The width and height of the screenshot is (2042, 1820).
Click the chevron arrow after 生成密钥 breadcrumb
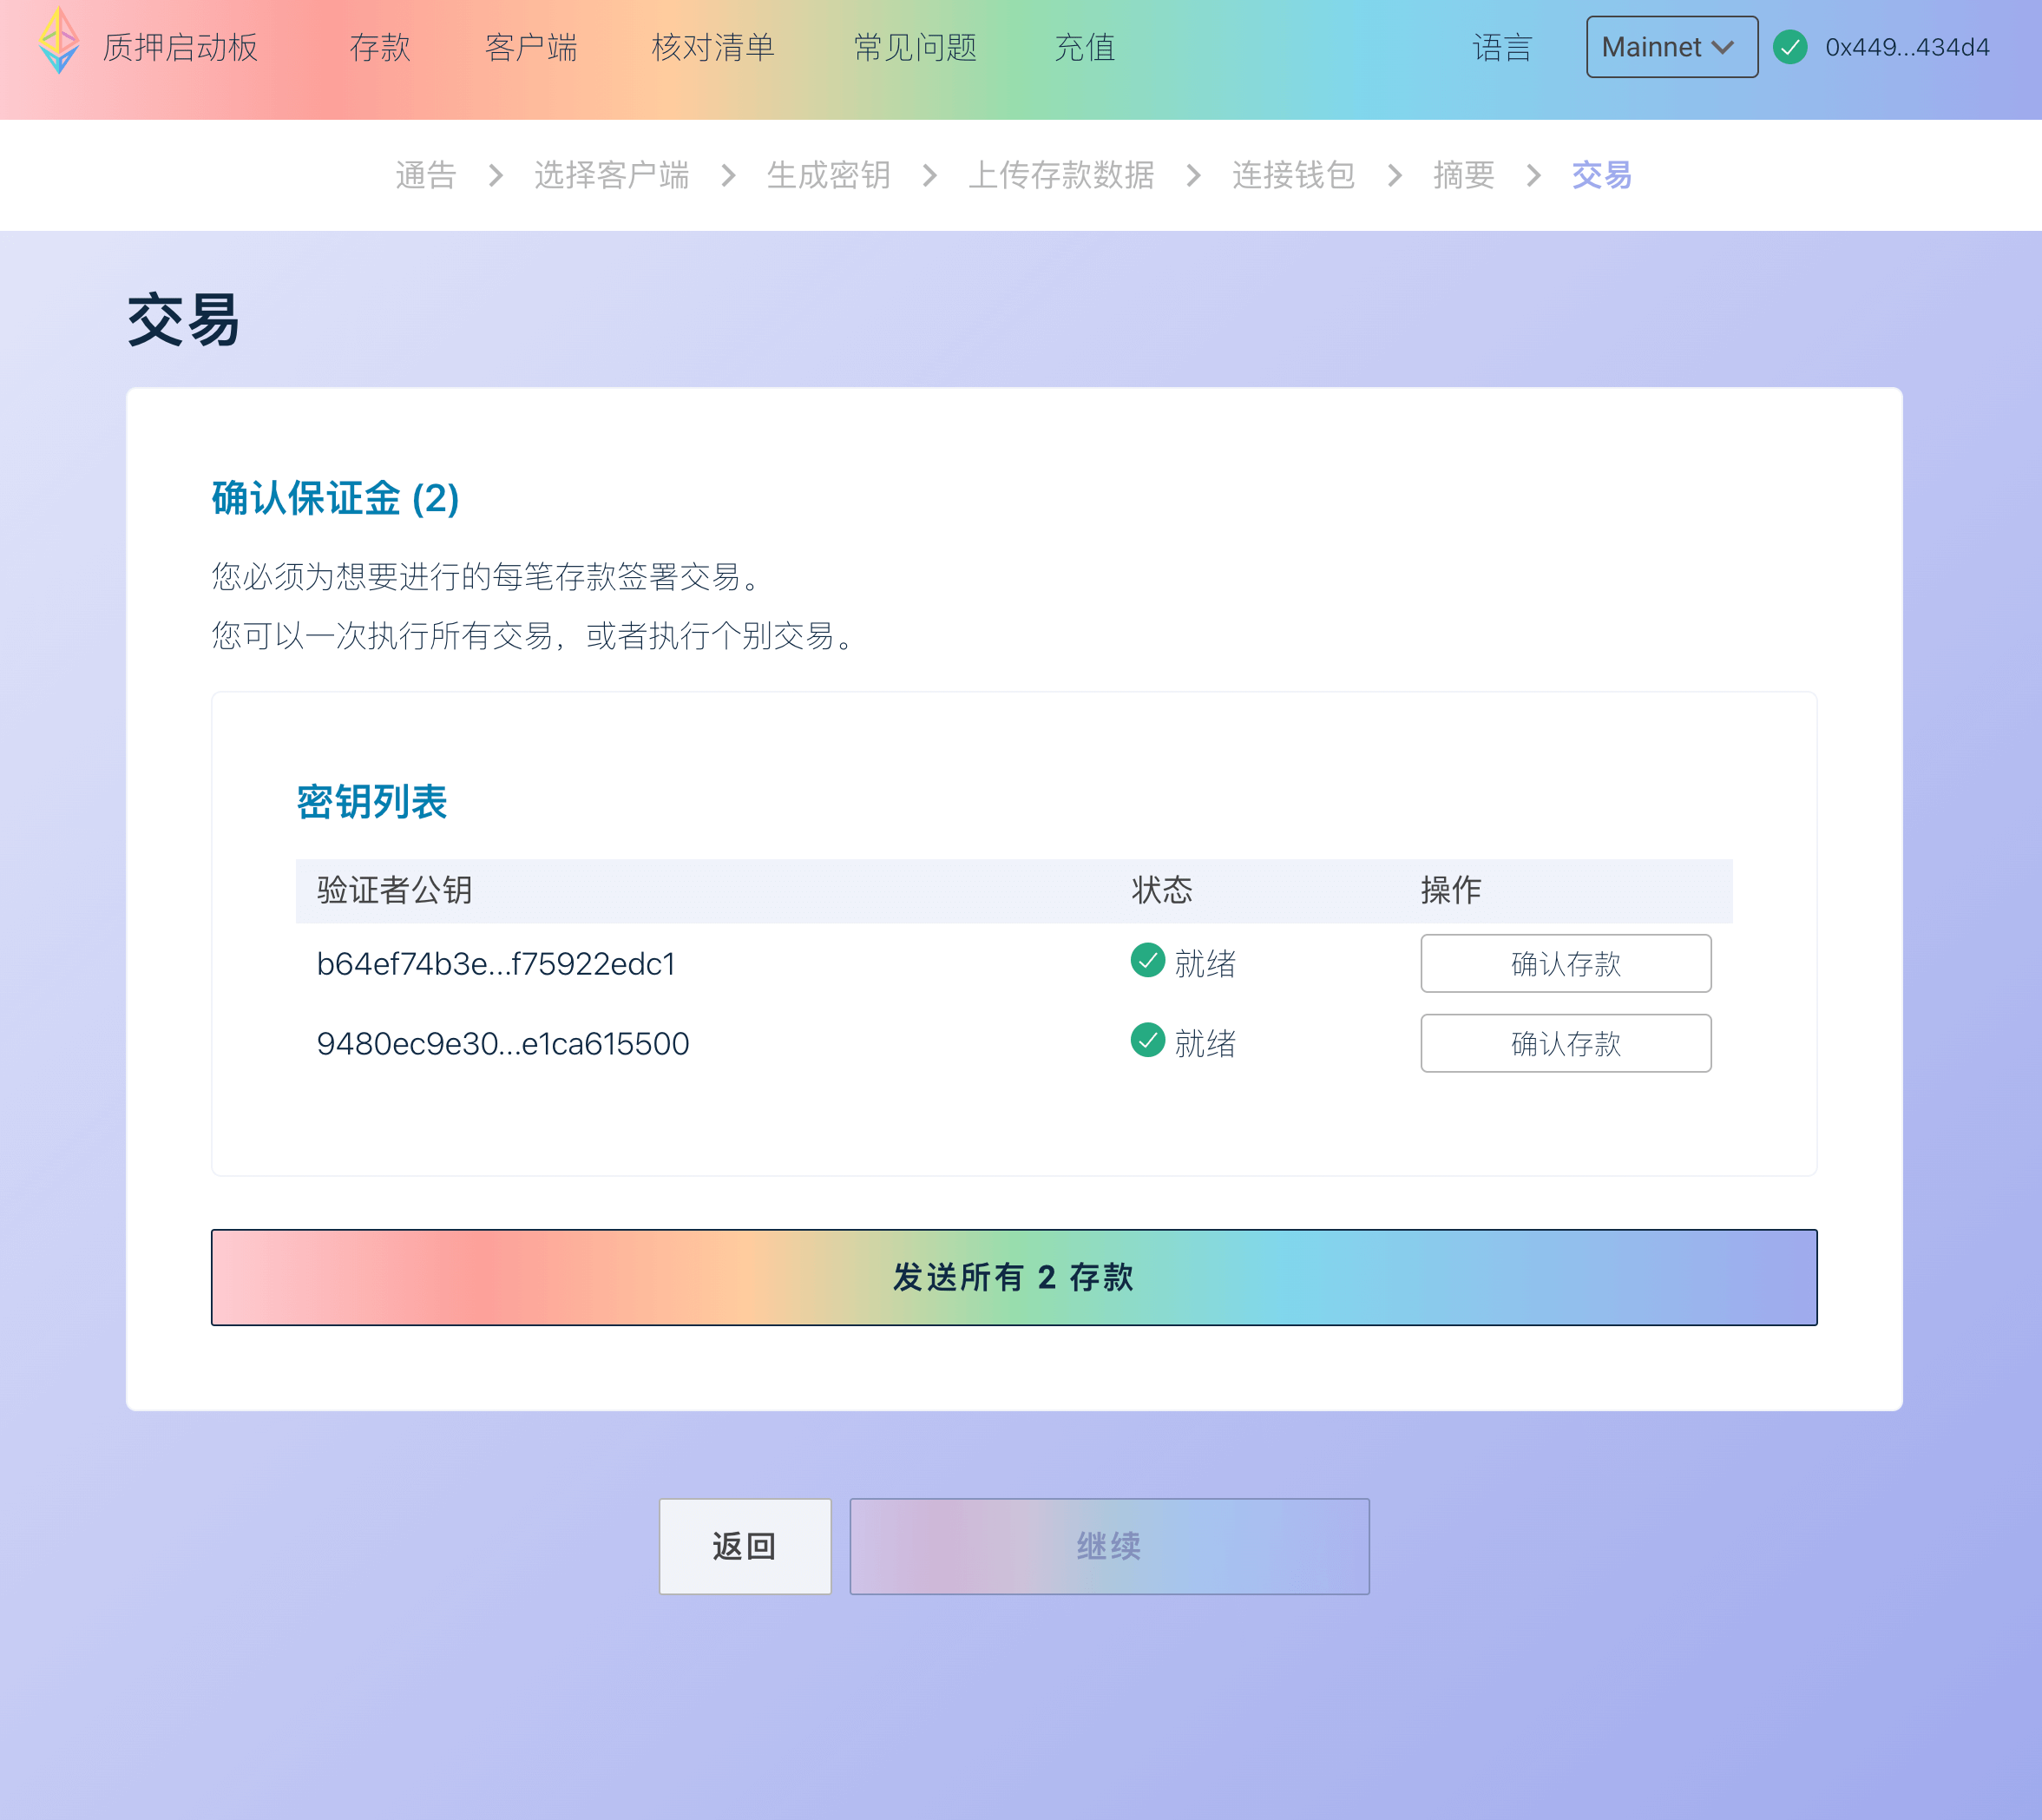pos(930,176)
